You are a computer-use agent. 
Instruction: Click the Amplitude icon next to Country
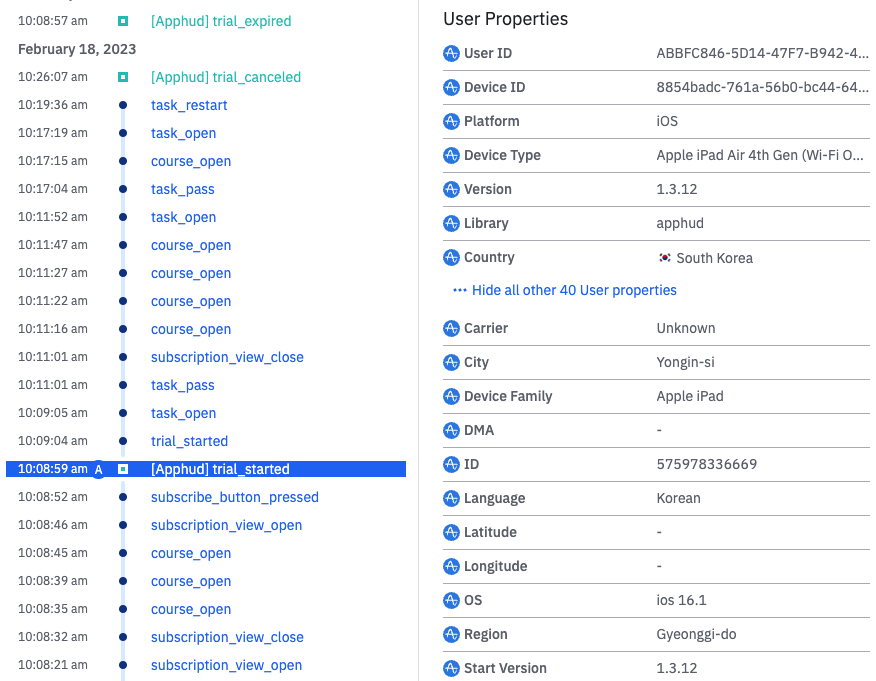(x=451, y=257)
